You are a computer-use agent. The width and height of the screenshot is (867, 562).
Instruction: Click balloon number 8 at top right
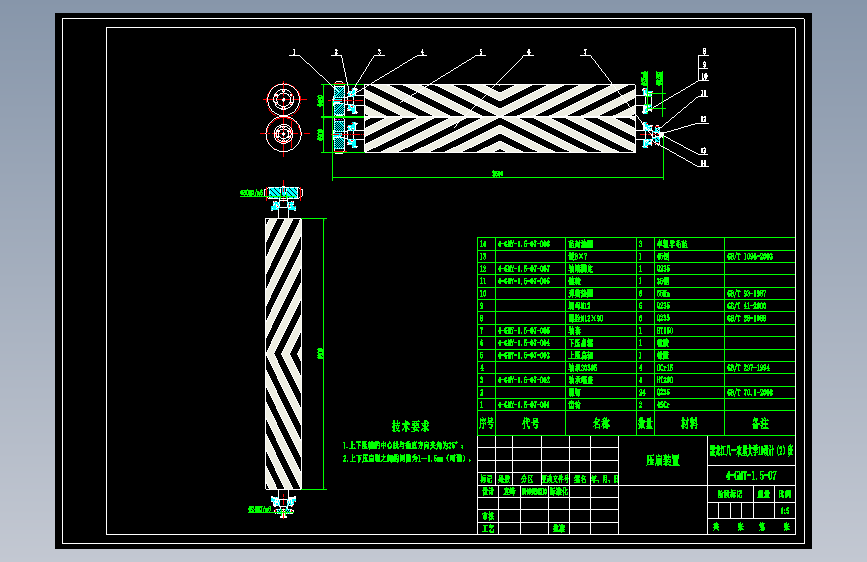pos(704,51)
